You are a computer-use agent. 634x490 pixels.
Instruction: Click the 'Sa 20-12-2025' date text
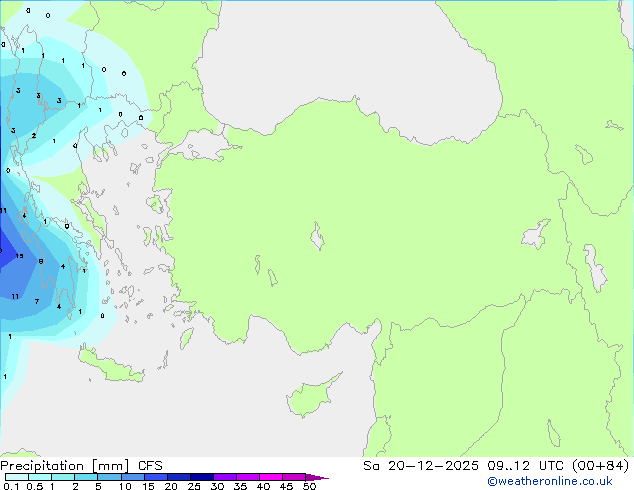[x=421, y=466]
